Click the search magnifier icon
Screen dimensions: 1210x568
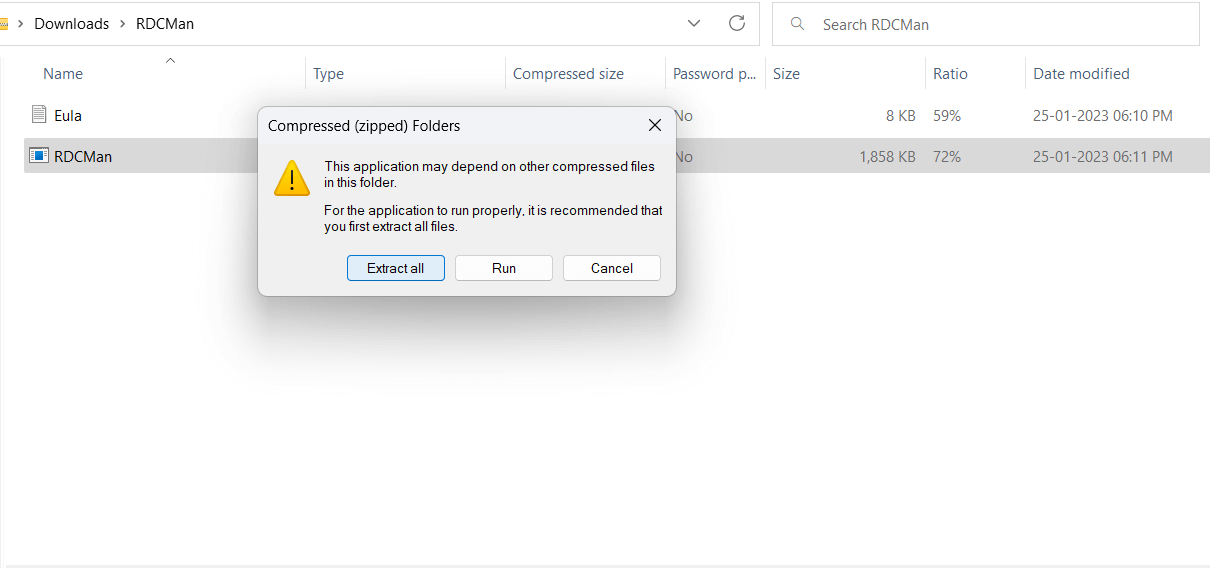[797, 24]
